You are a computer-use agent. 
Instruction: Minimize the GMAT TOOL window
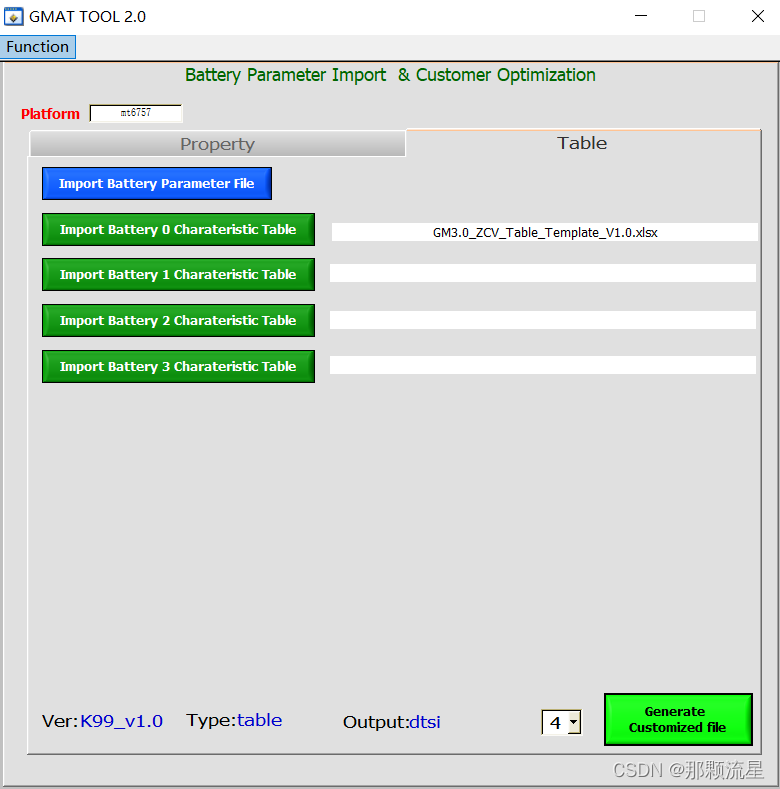click(641, 16)
